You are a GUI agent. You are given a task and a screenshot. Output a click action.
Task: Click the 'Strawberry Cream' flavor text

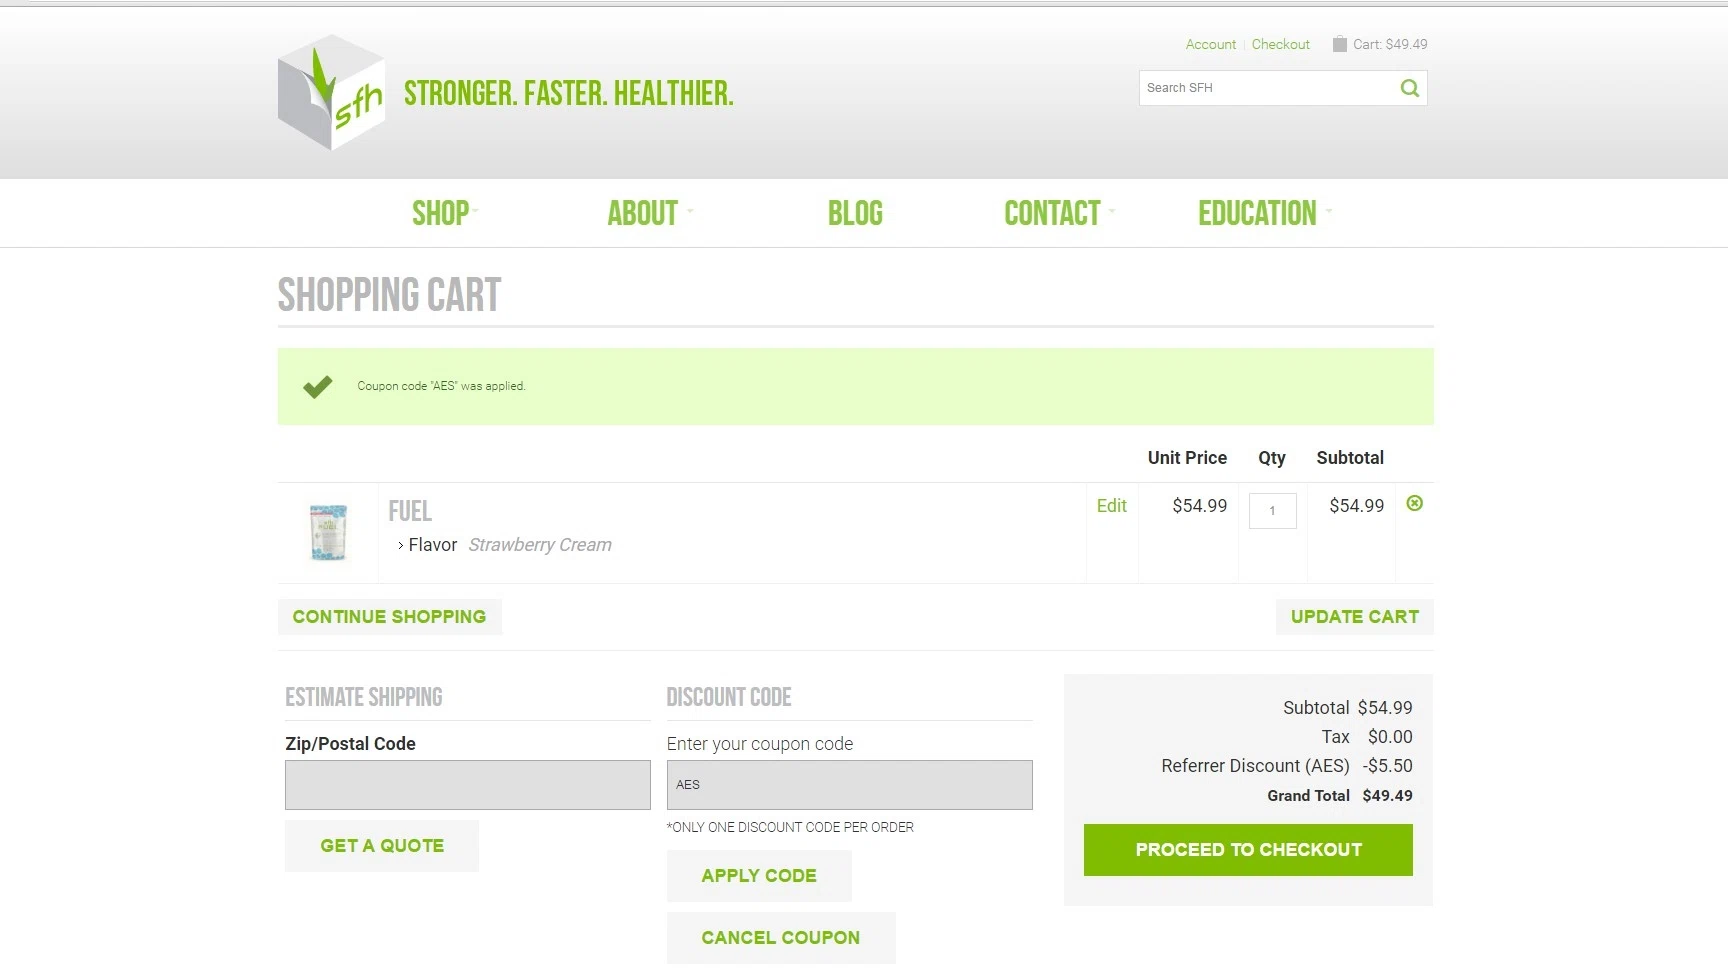(x=540, y=545)
